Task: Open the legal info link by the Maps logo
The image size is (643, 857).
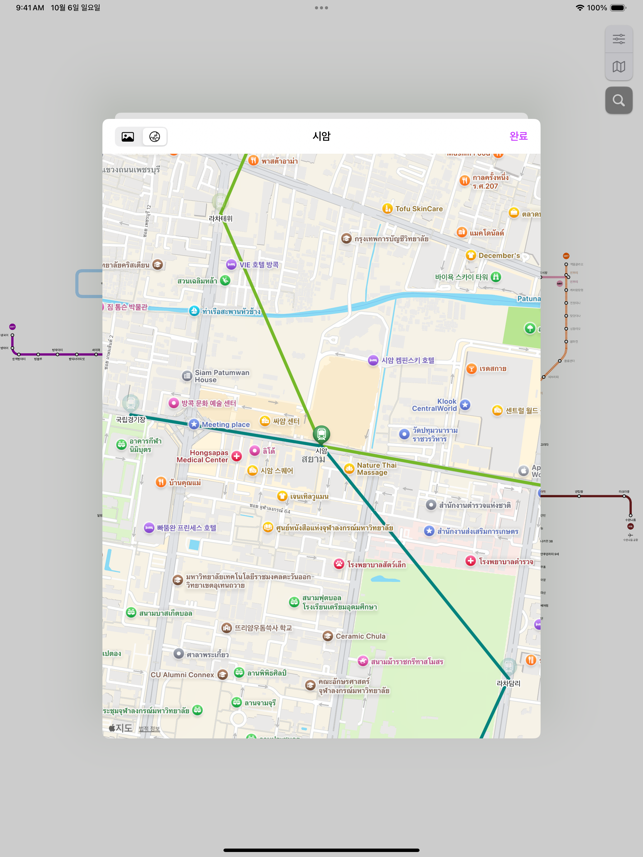Action: [149, 729]
